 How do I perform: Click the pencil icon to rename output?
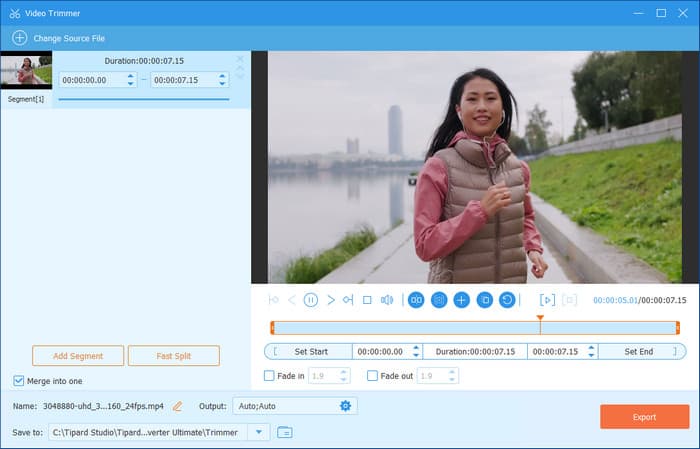[178, 406]
